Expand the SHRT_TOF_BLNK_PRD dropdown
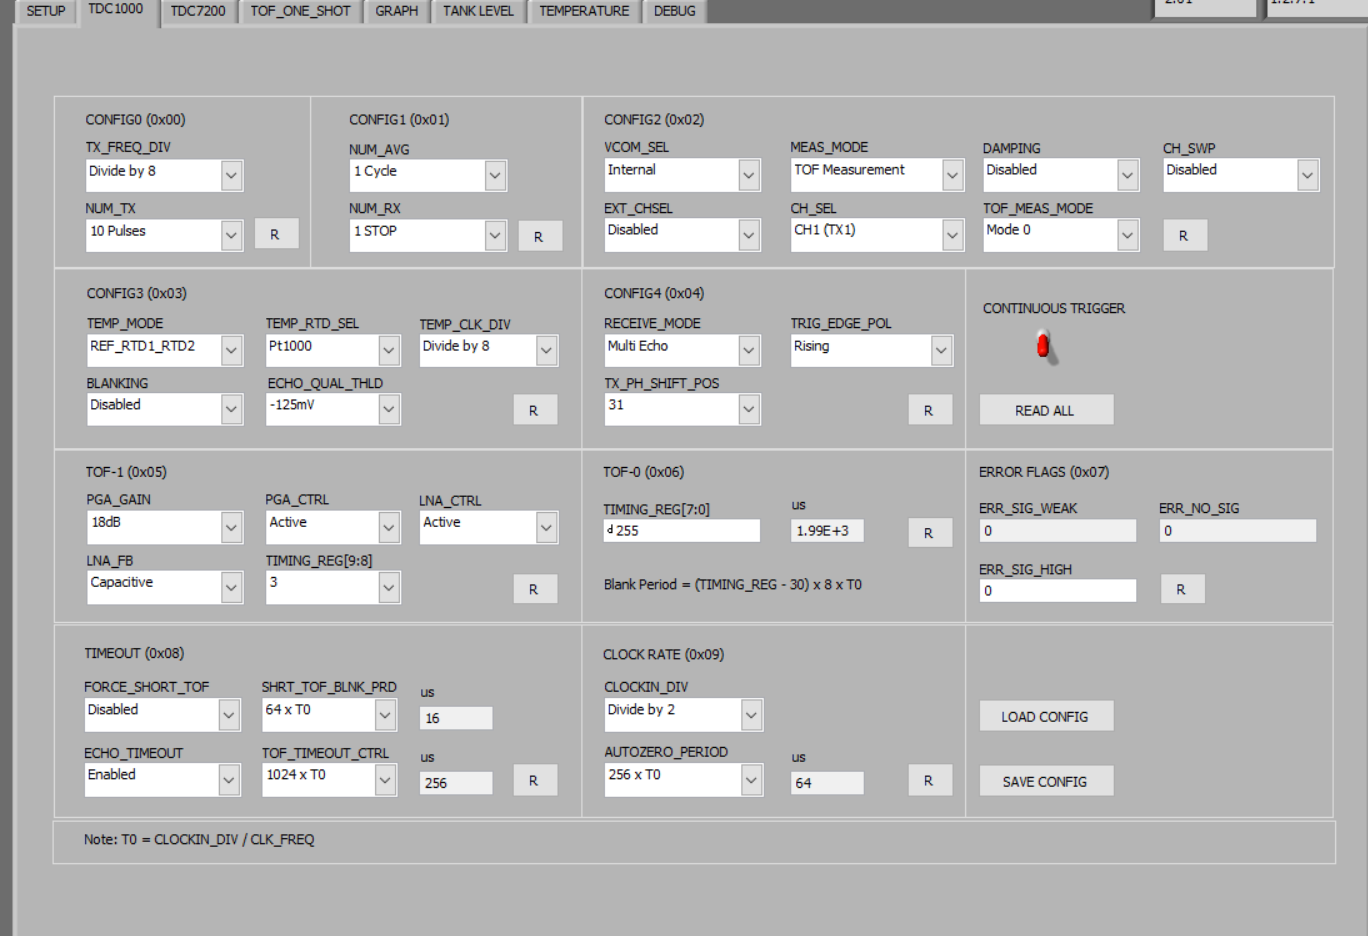This screenshot has width=1368, height=936. point(329,714)
